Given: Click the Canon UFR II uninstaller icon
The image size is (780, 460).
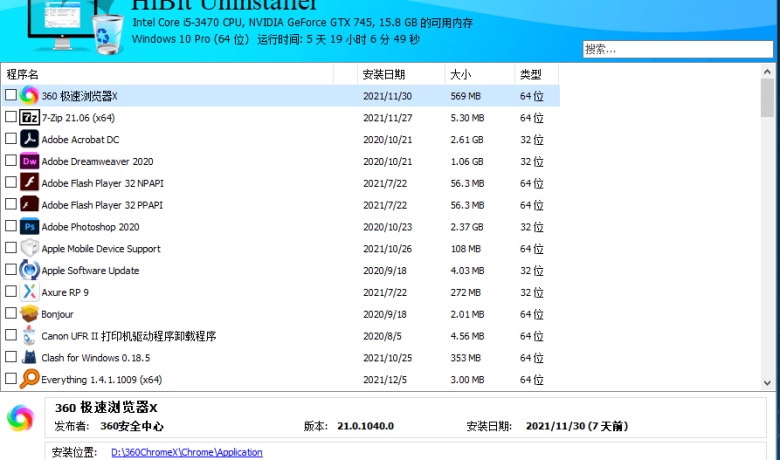Looking at the screenshot, I should tap(29, 336).
